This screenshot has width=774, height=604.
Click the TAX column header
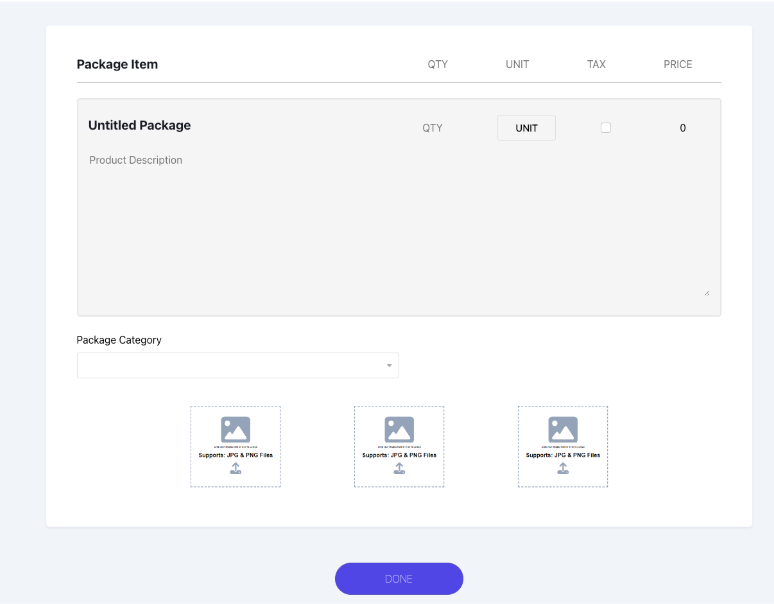[596, 64]
